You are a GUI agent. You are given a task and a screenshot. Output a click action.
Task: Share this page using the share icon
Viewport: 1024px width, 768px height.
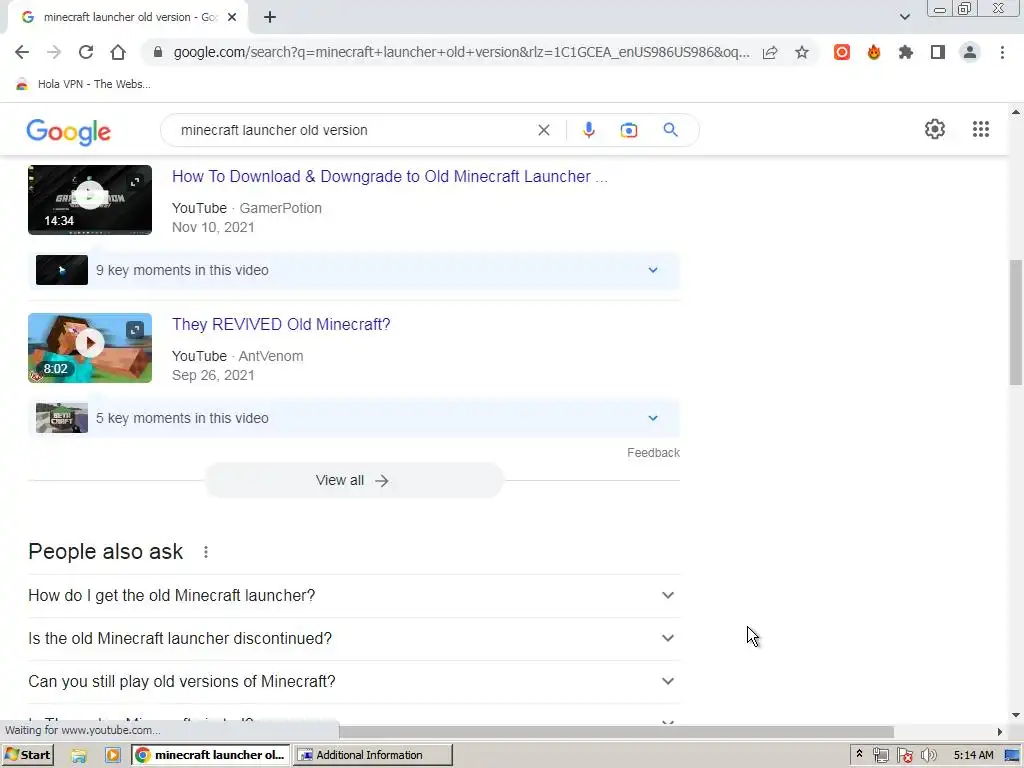pos(770,52)
